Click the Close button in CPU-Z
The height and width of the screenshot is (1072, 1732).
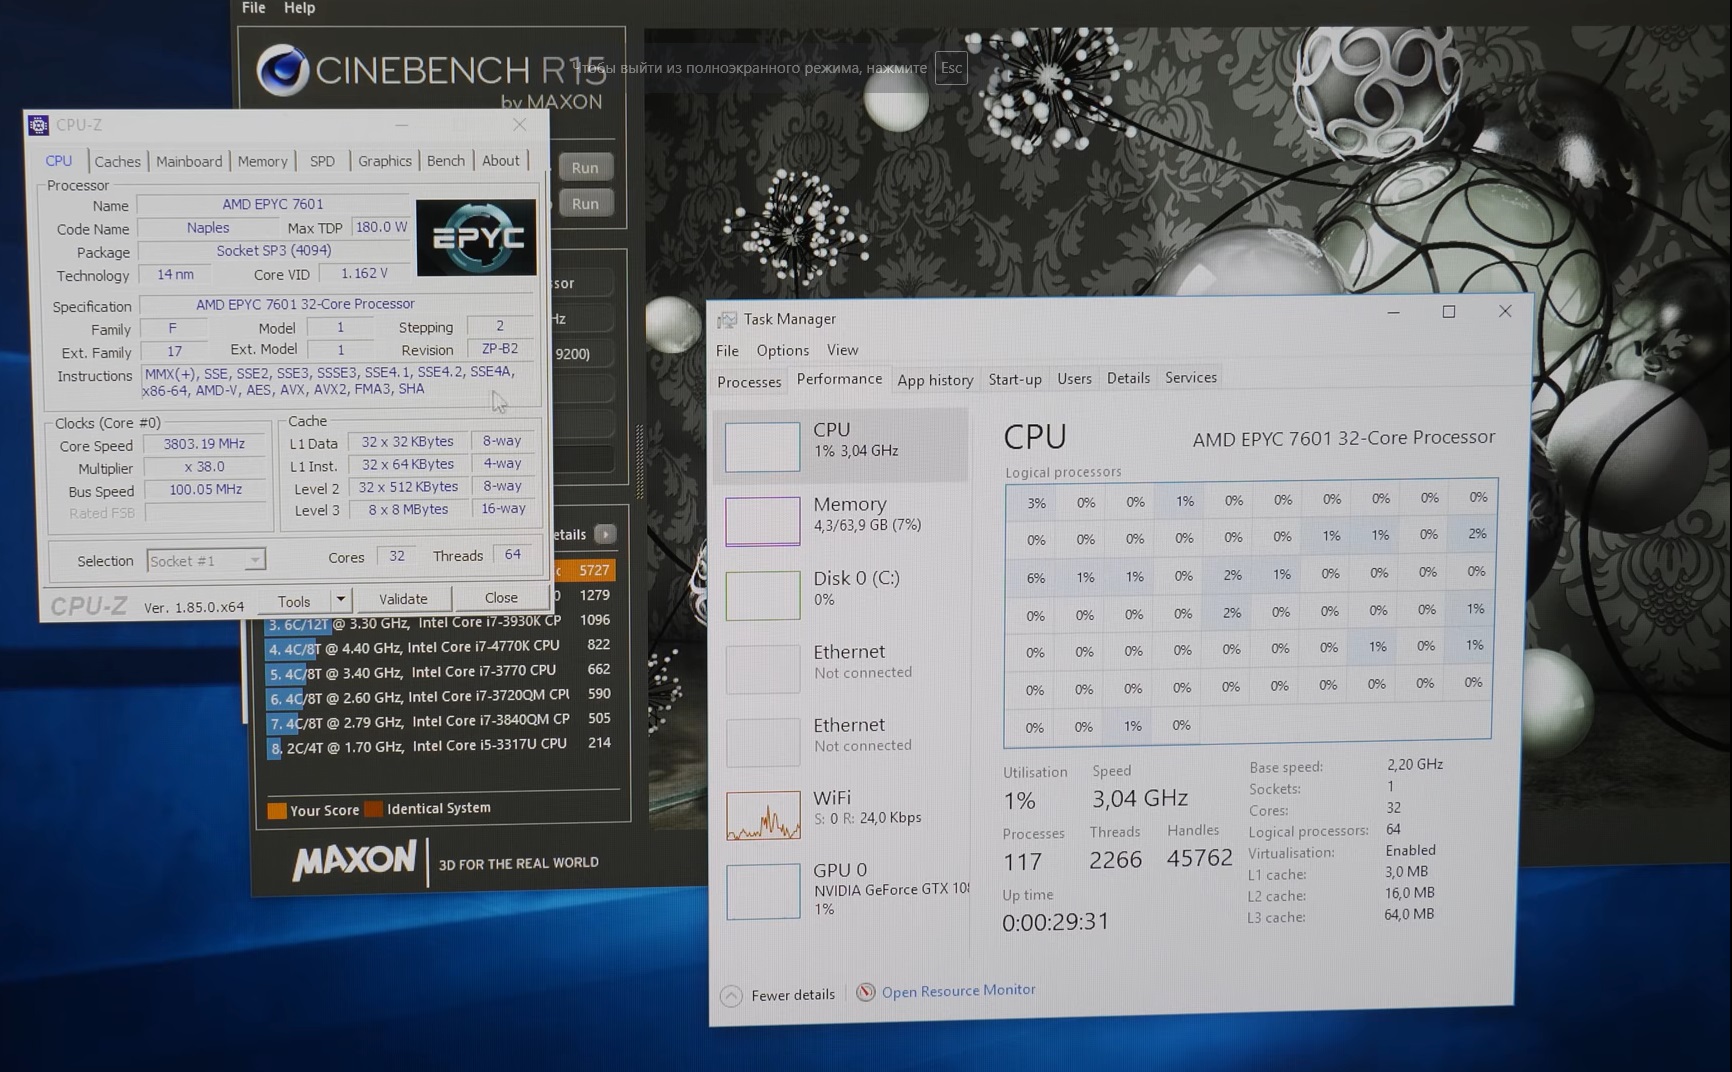(x=501, y=598)
